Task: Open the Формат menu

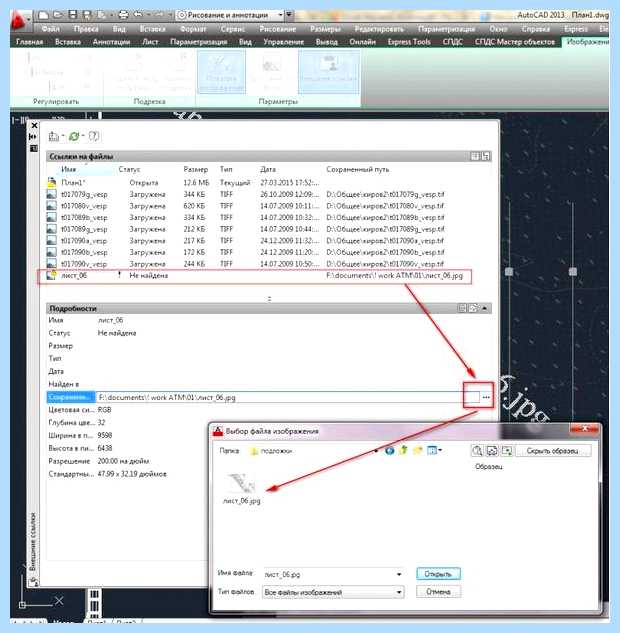Action: [x=193, y=29]
